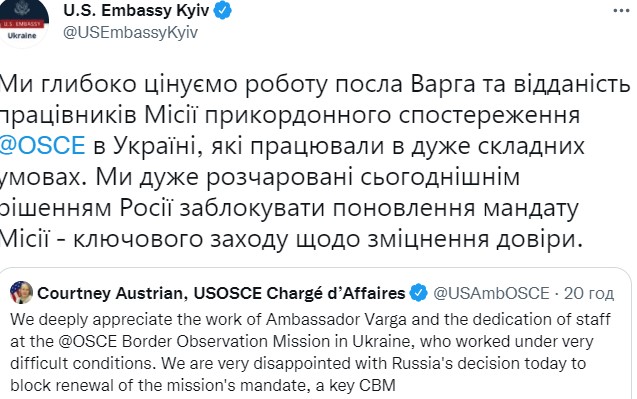Click the Ukraine label in embassy logo
The height and width of the screenshot is (399, 637).
coord(22,36)
